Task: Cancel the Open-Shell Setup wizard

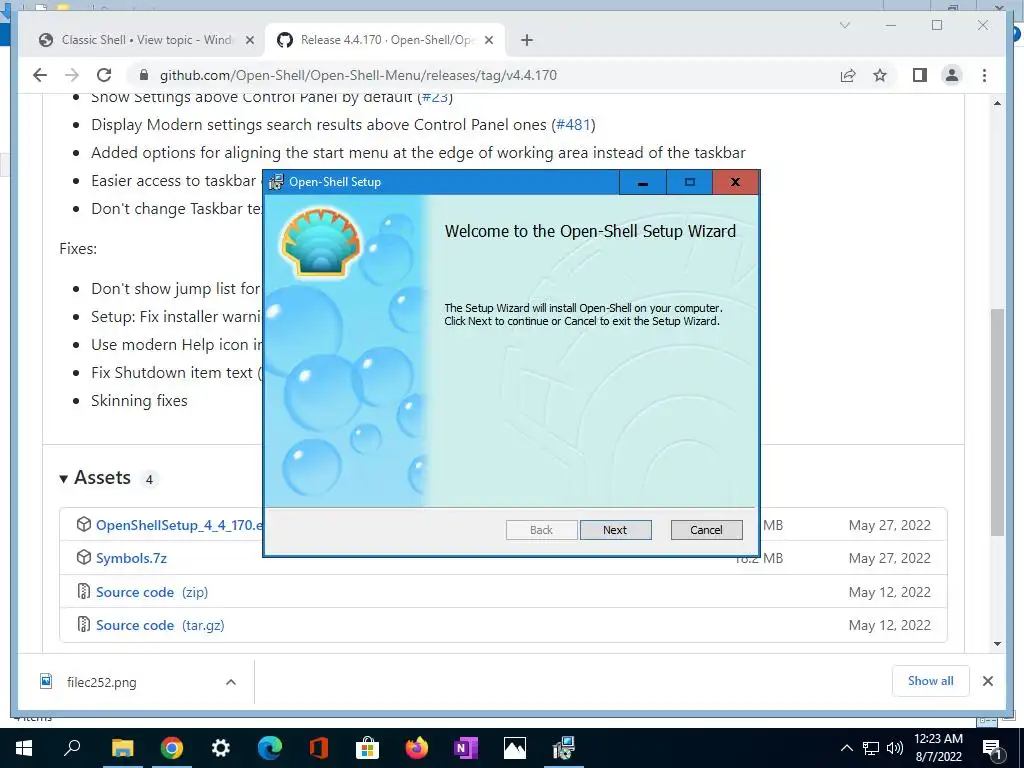Action: tap(706, 530)
